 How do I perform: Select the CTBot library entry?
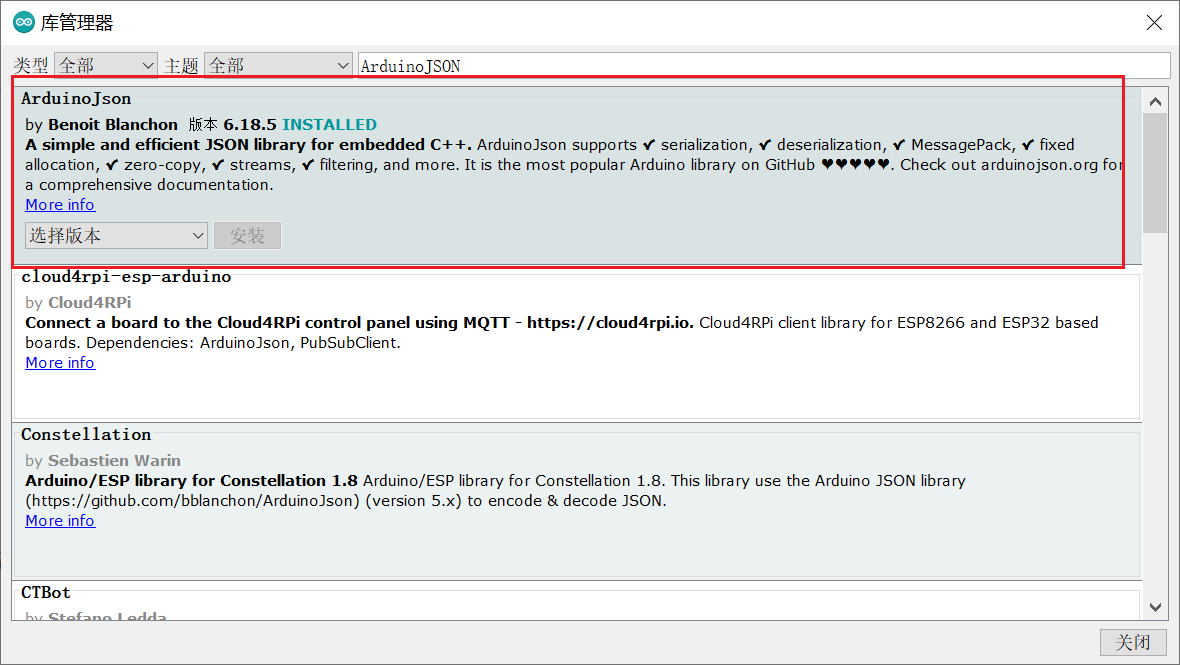[46, 593]
